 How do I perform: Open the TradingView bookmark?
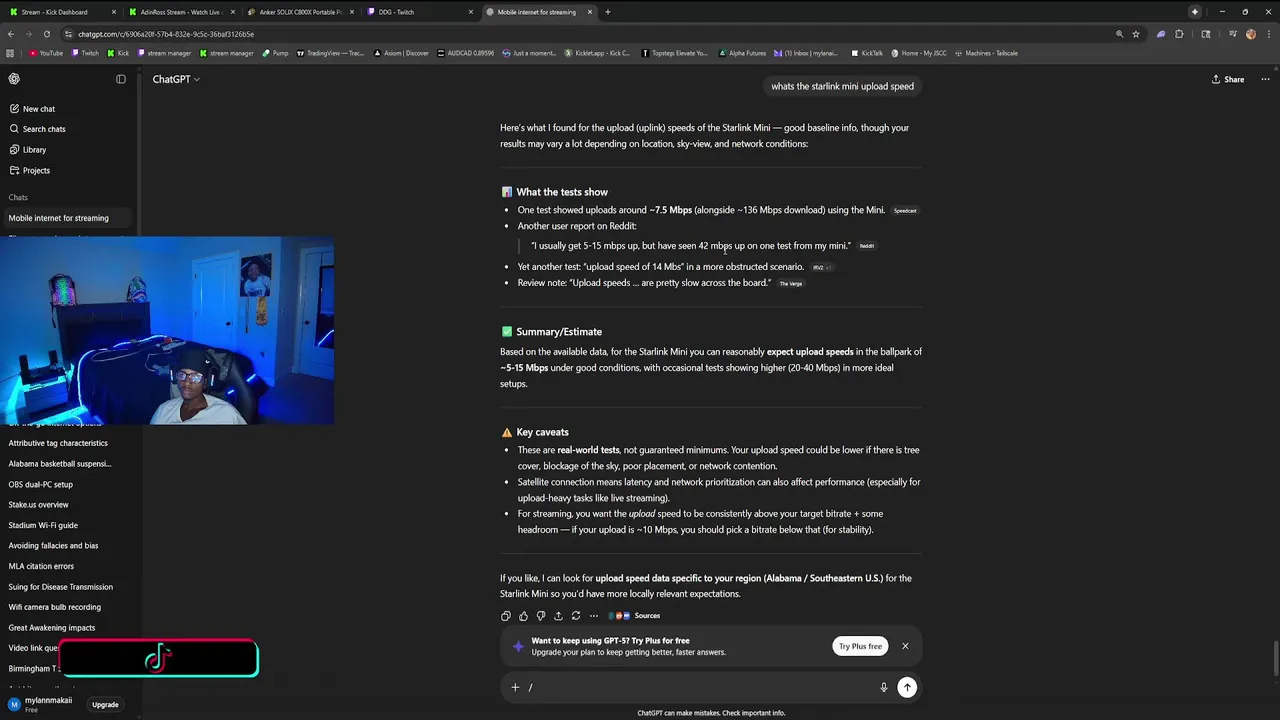331,53
